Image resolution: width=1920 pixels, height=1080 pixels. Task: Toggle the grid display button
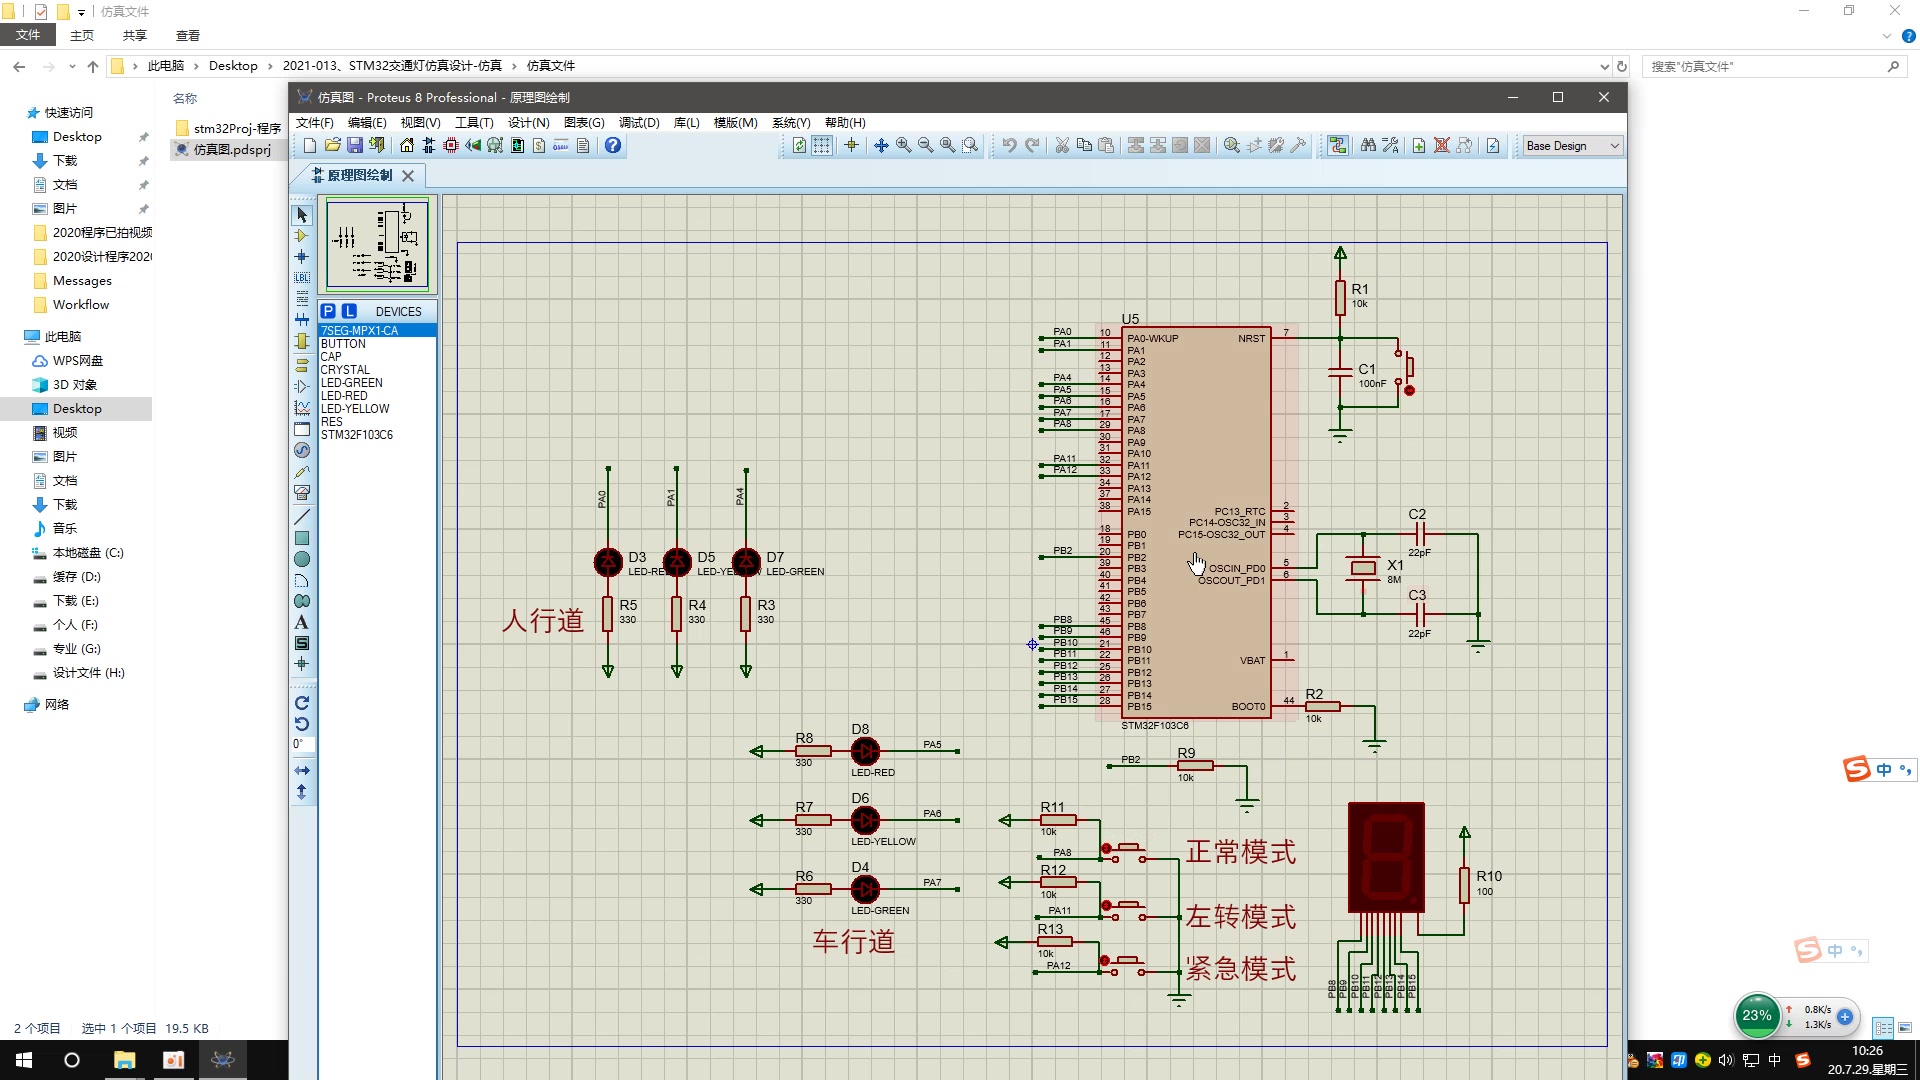[x=821, y=146]
